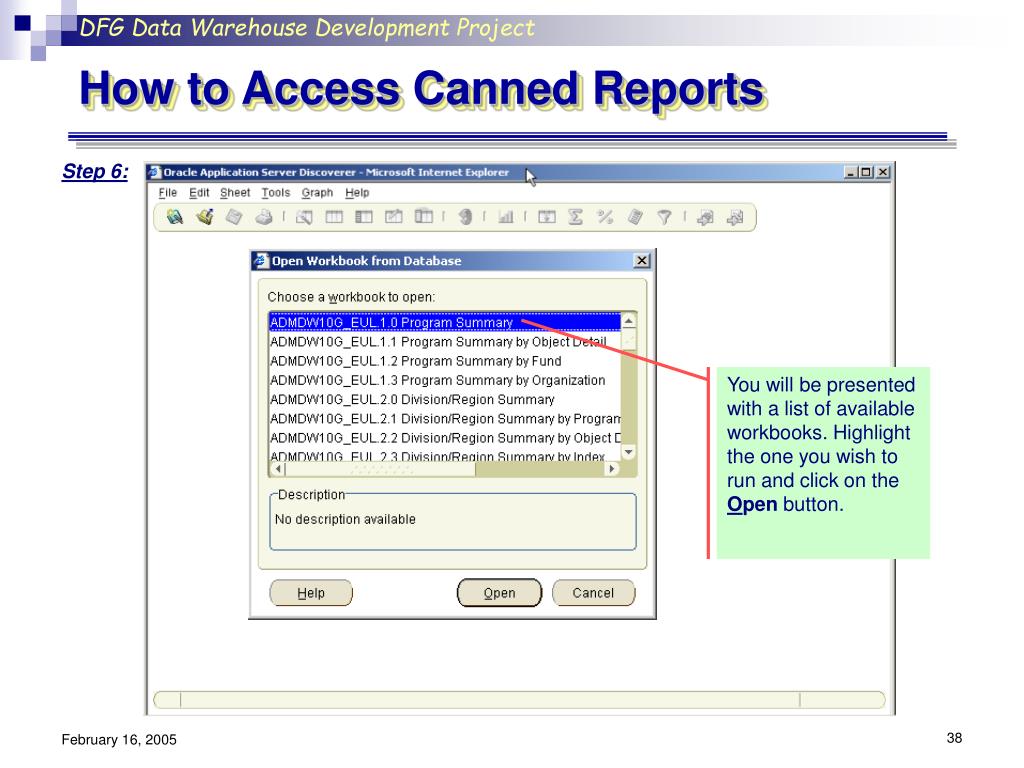Click workbook list scroll up arrow

pos(628,321)
